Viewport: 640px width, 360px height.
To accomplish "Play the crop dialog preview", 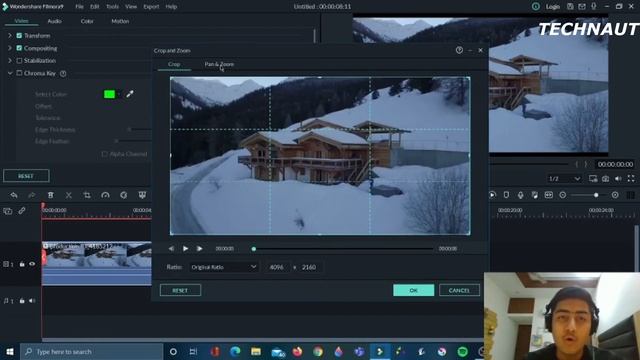I will (x=185, y=248).
